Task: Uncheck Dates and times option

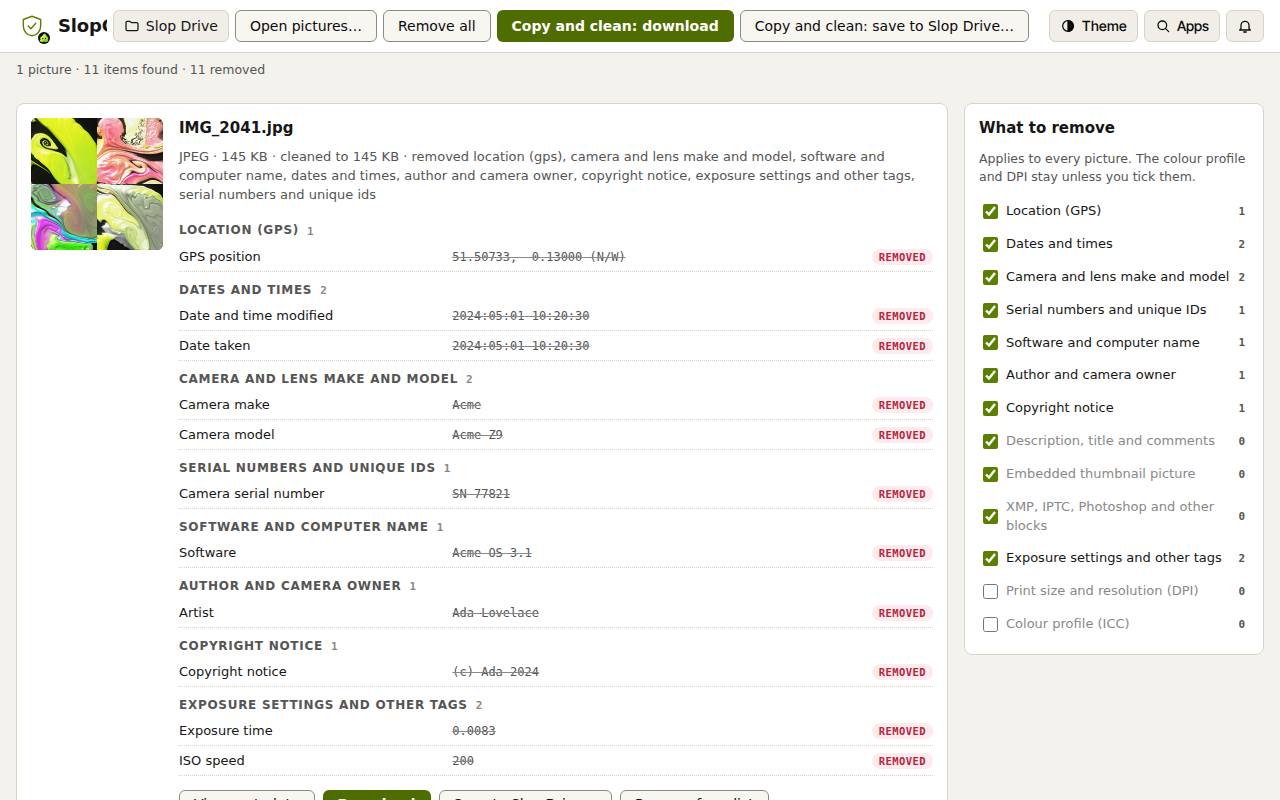Action: (990, 244)
